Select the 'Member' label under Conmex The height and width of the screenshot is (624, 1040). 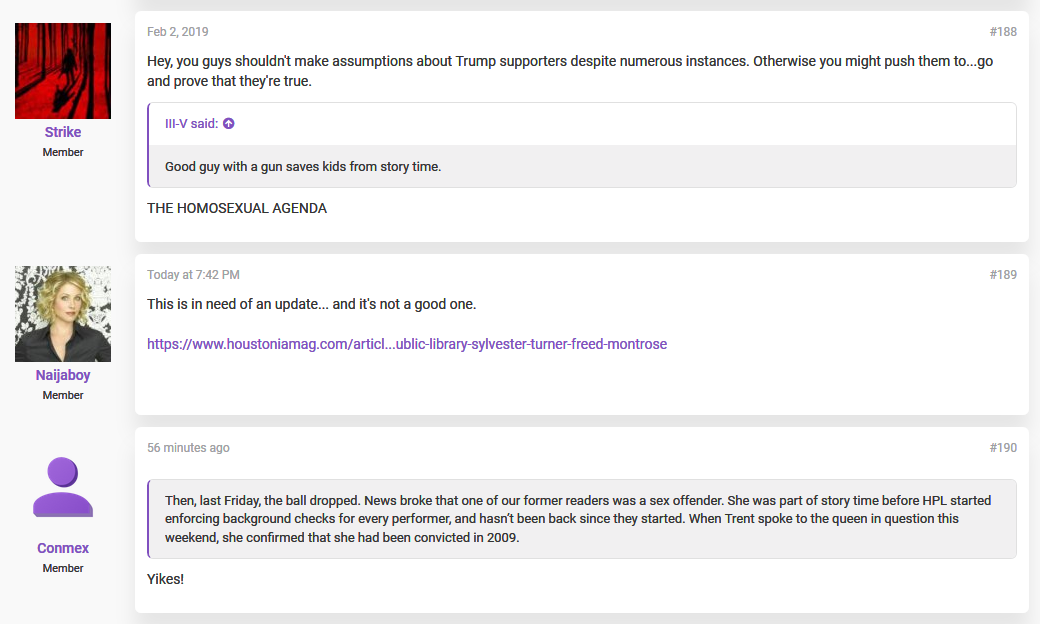pos(63,568)
